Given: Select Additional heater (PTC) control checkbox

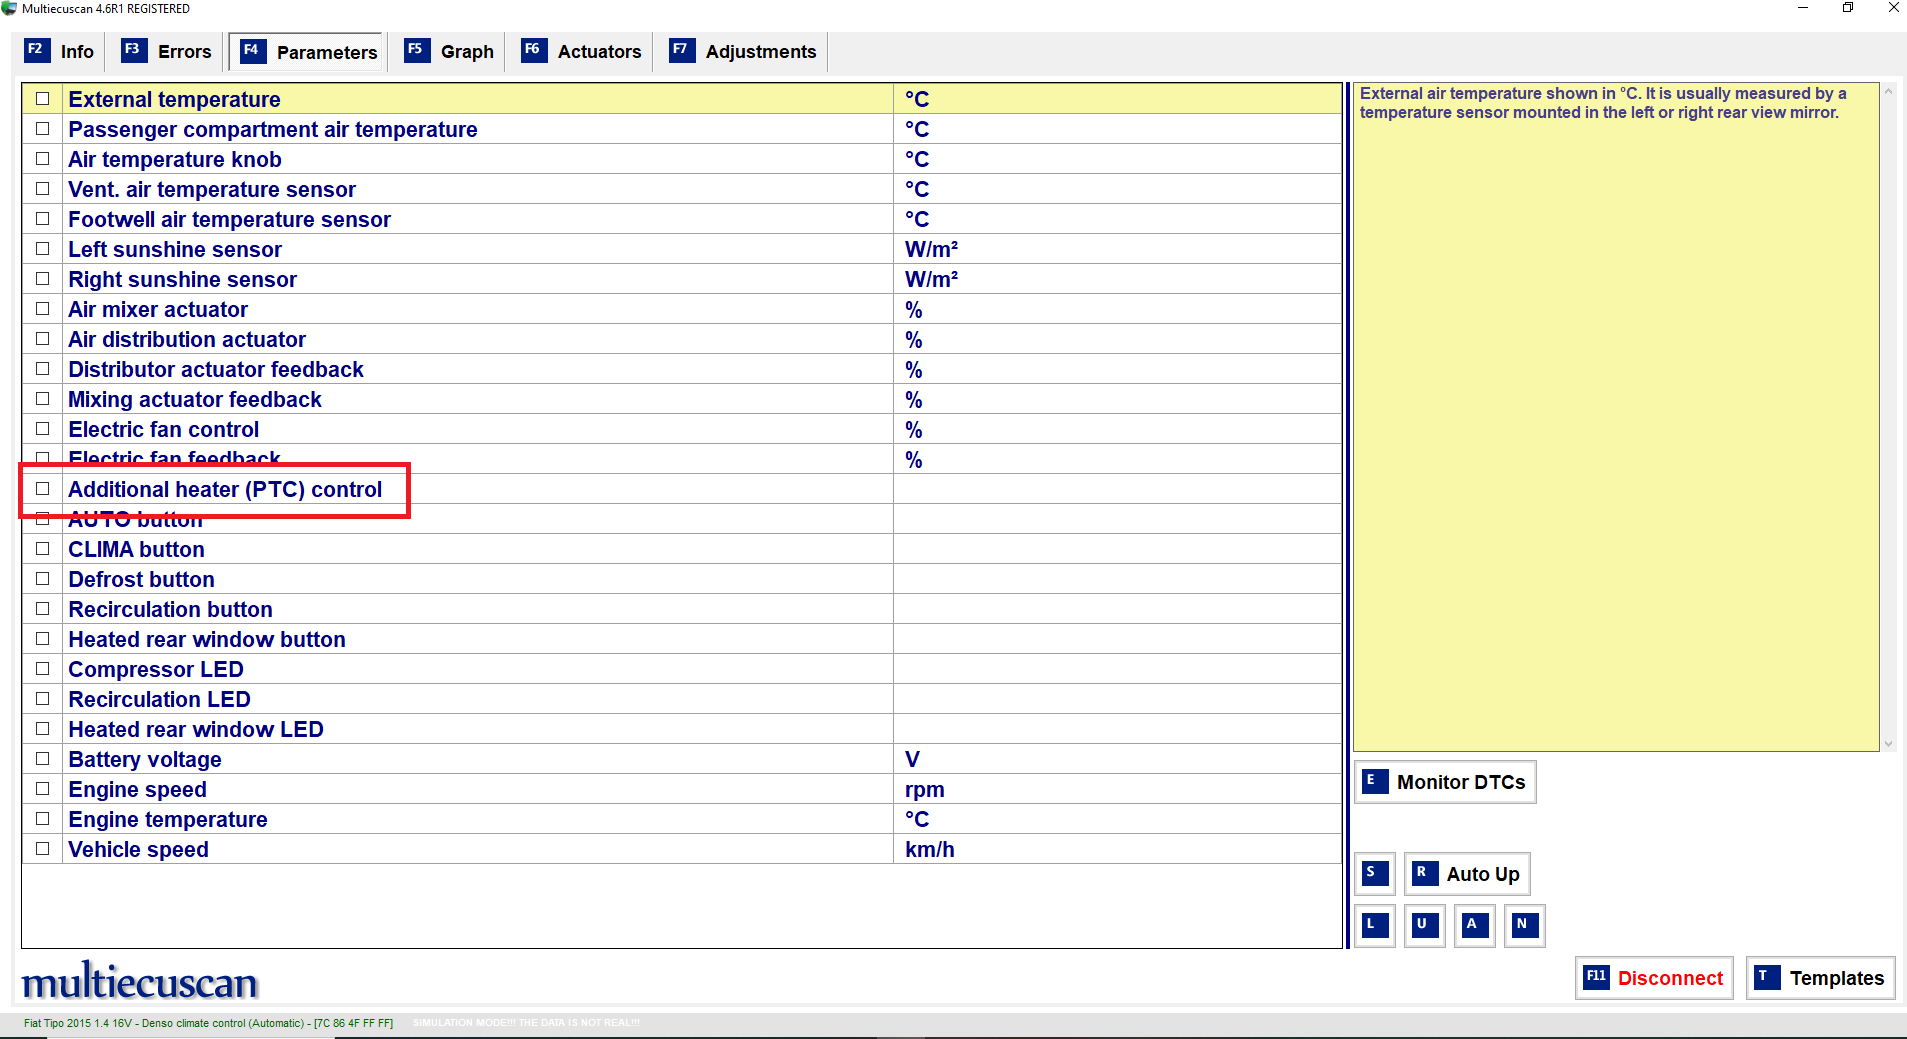Looking at the screenshot, I should [43, 489].
